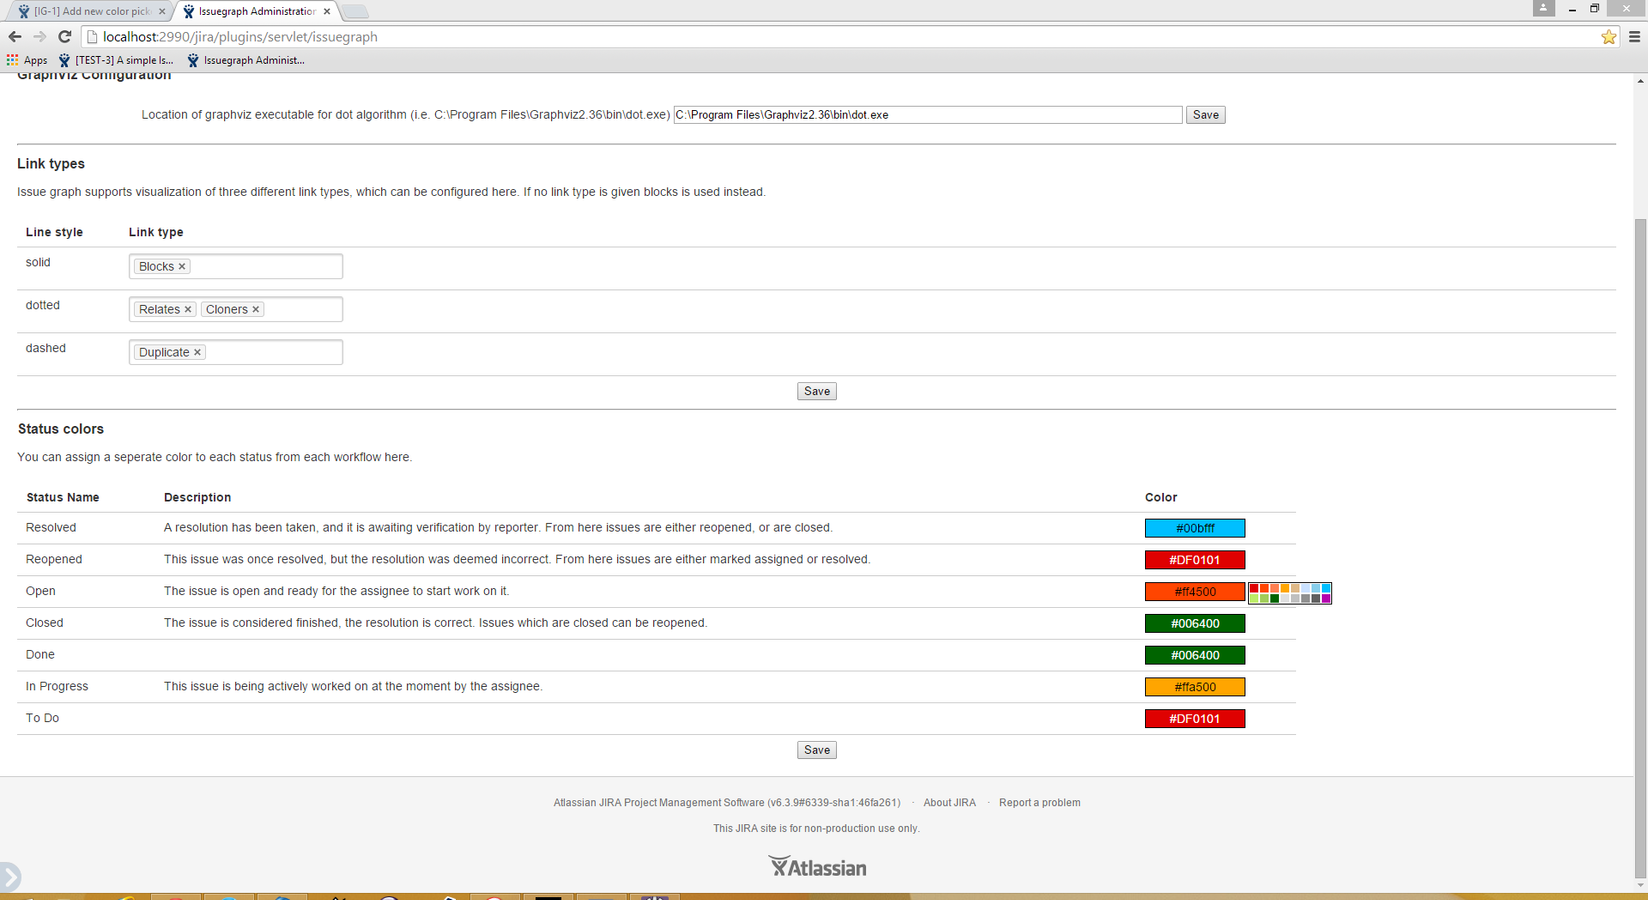Pick the red swatch in the palette
Viewport: 1648px width, 900px height.
tap(1254, 588)
